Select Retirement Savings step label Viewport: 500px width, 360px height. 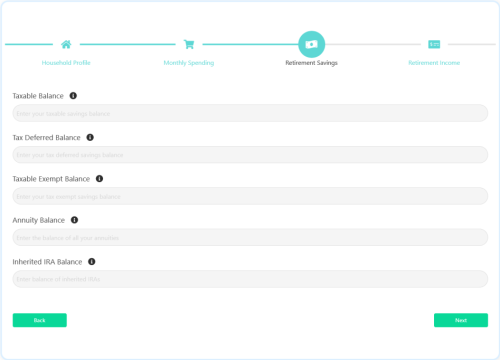pos(311,63)
